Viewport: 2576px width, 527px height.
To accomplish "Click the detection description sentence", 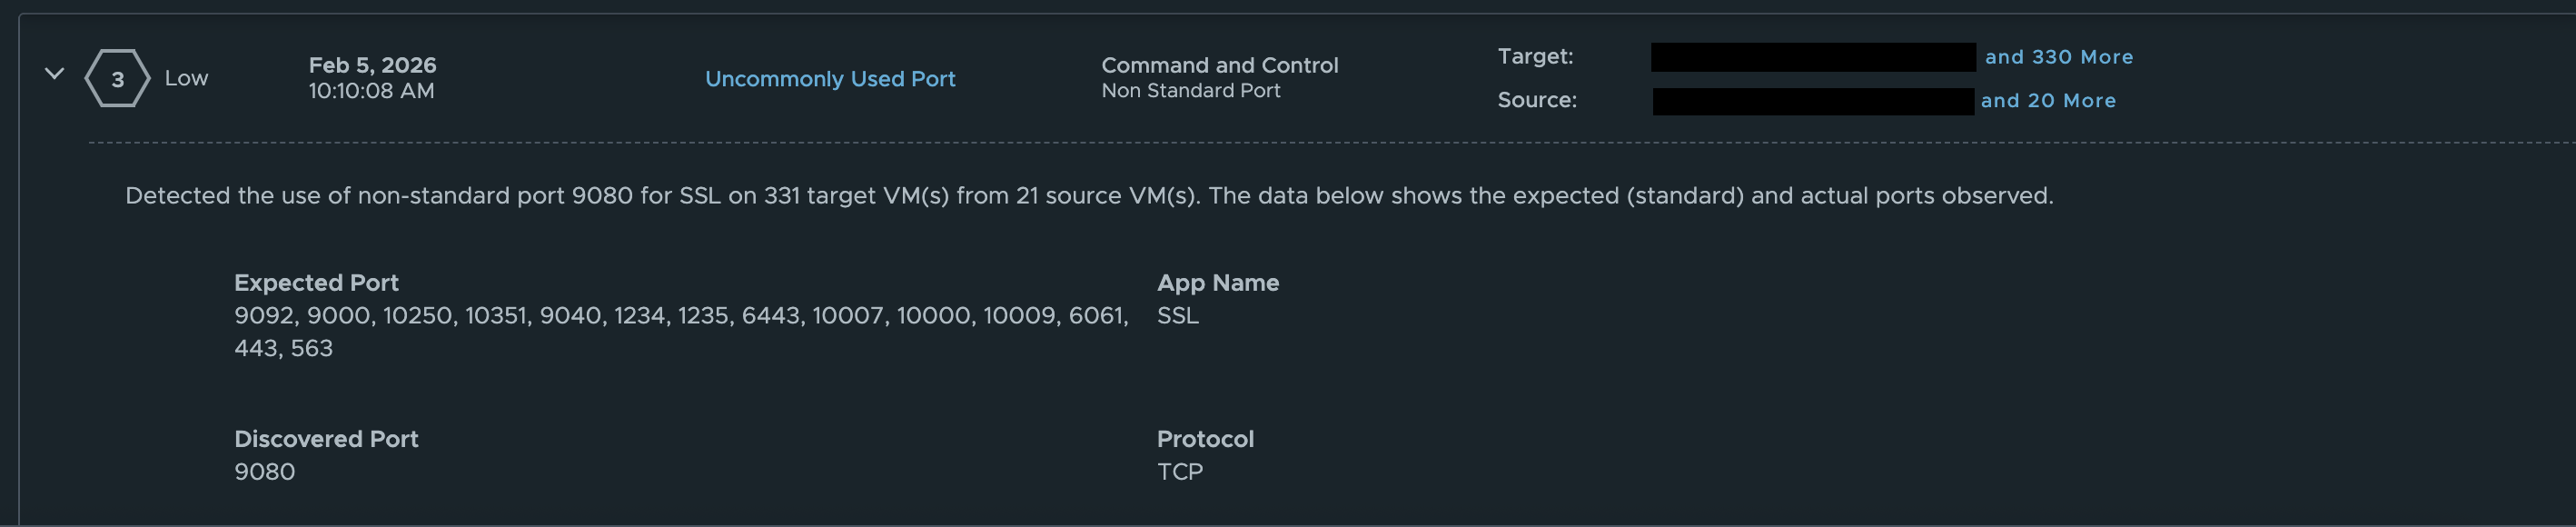I will click(x=1088, y=196).
